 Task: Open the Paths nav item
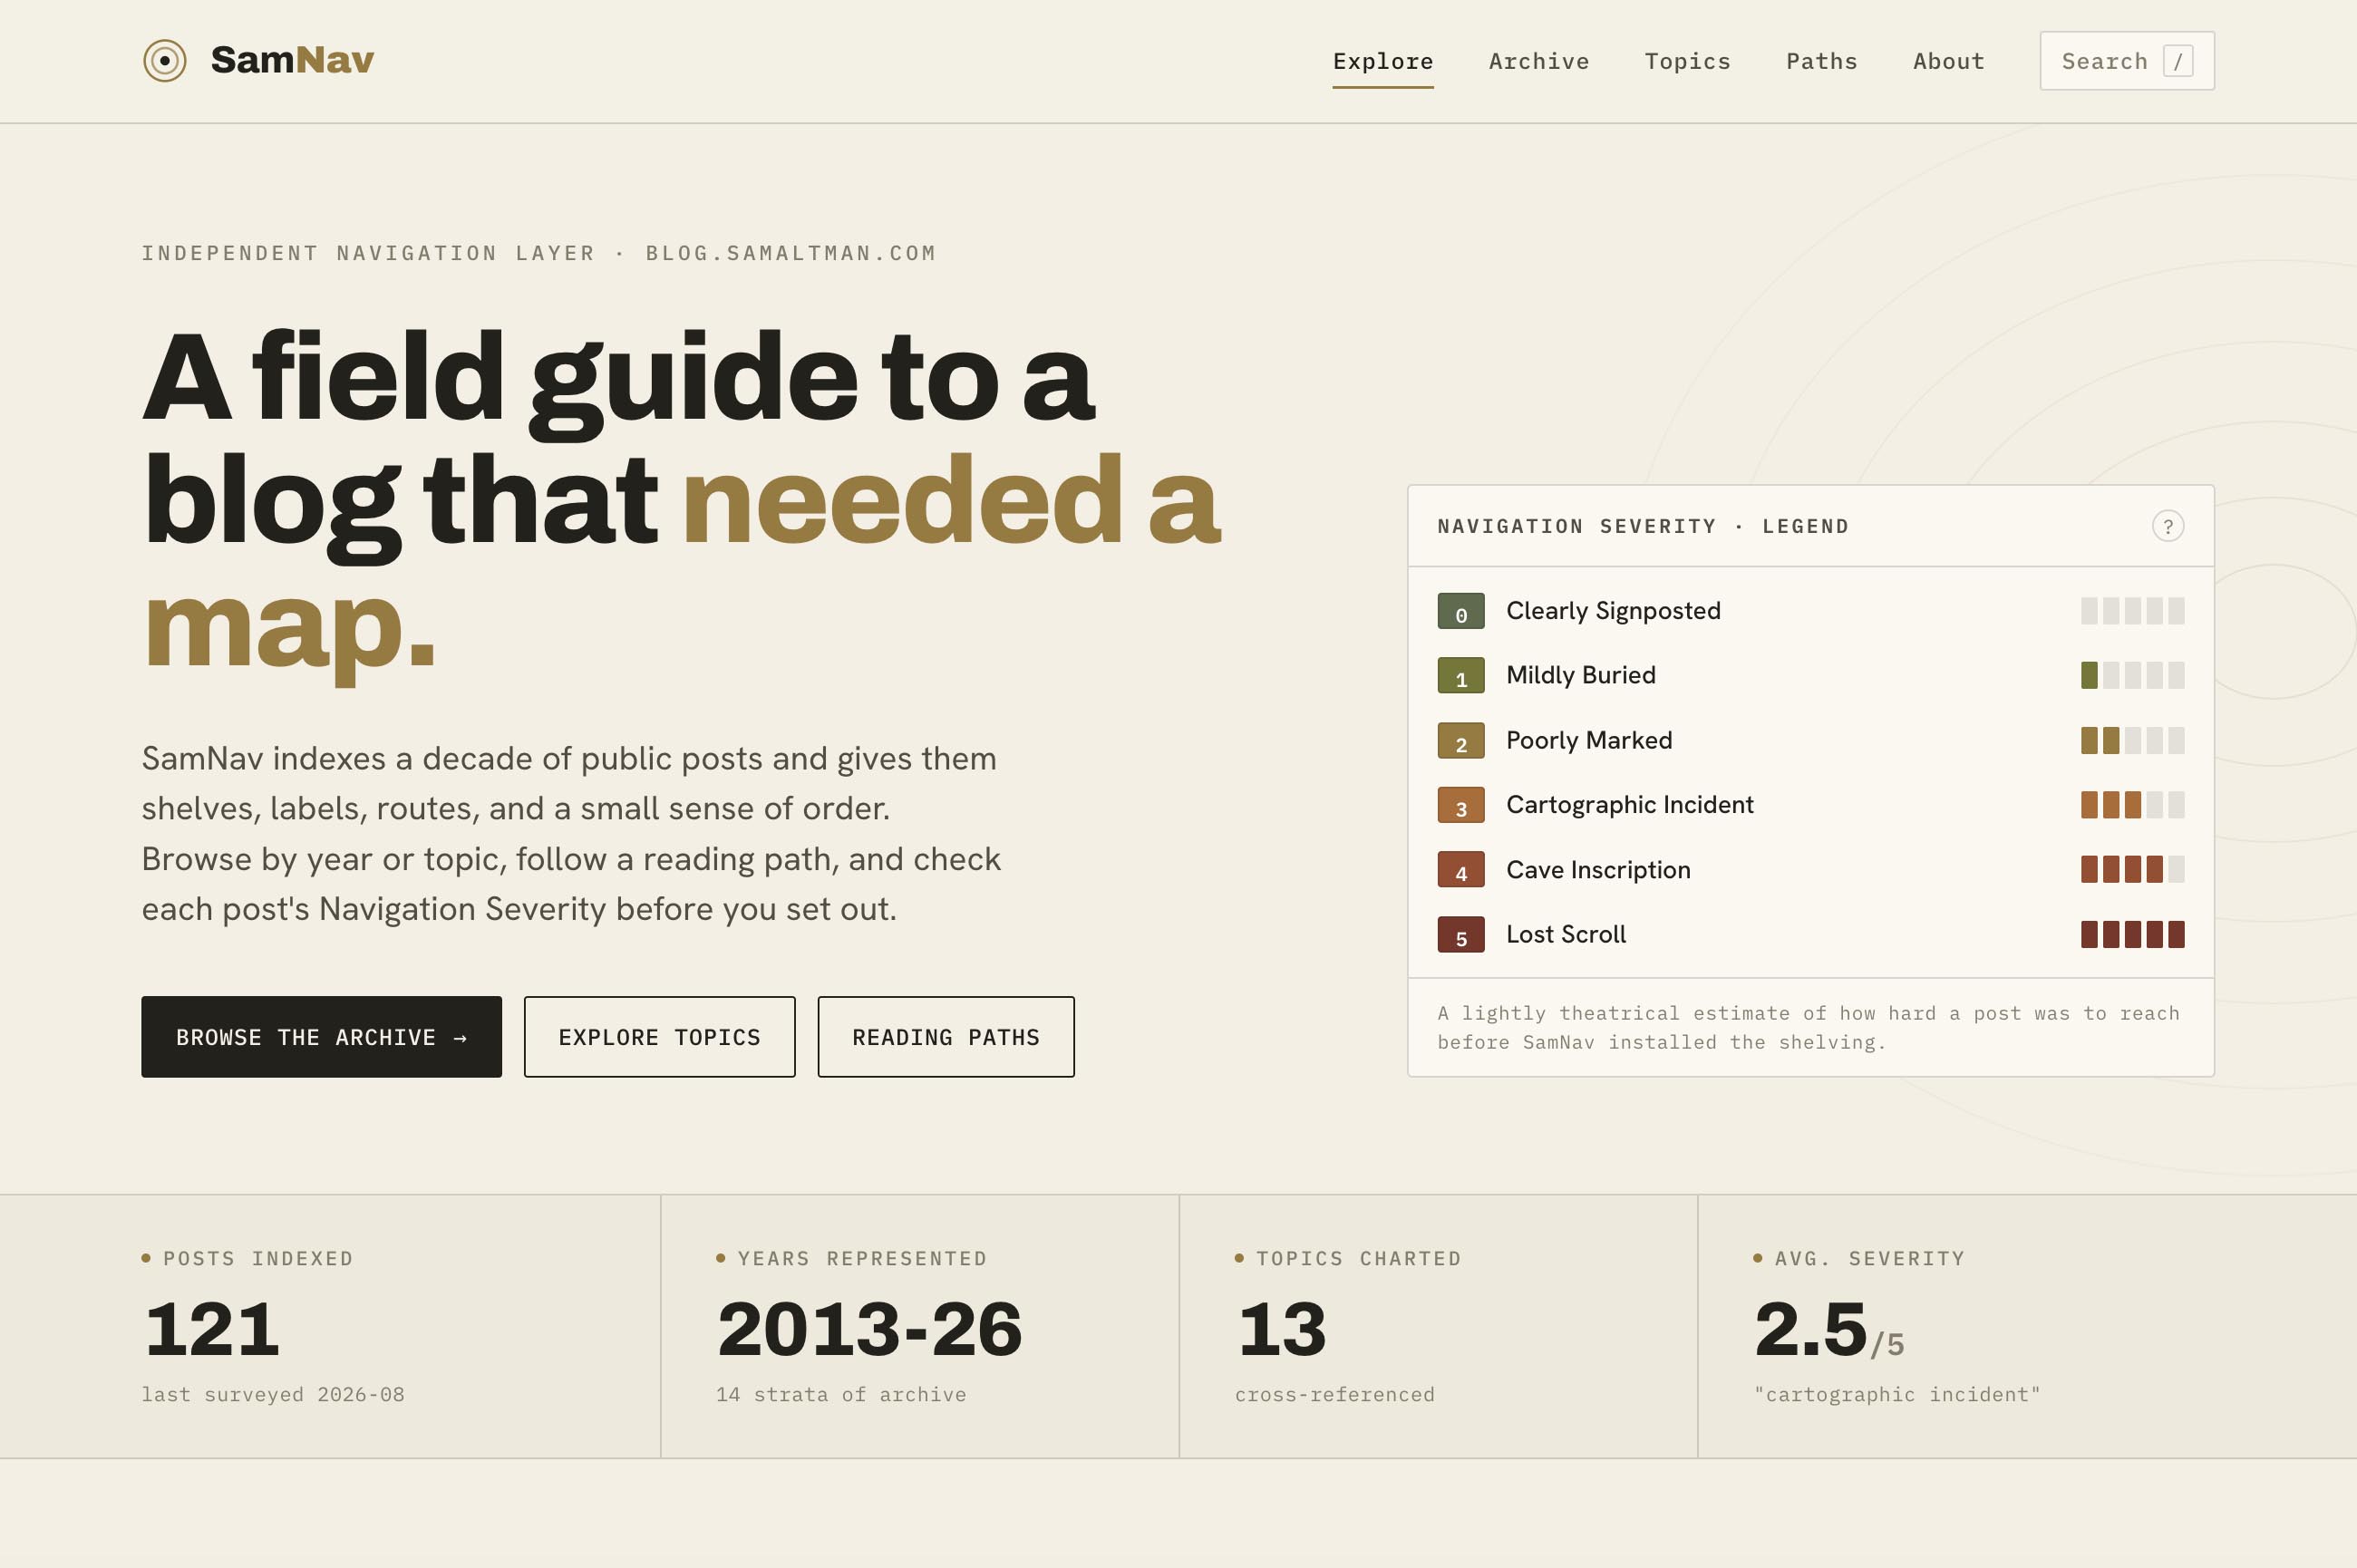tap(1821, 61)
